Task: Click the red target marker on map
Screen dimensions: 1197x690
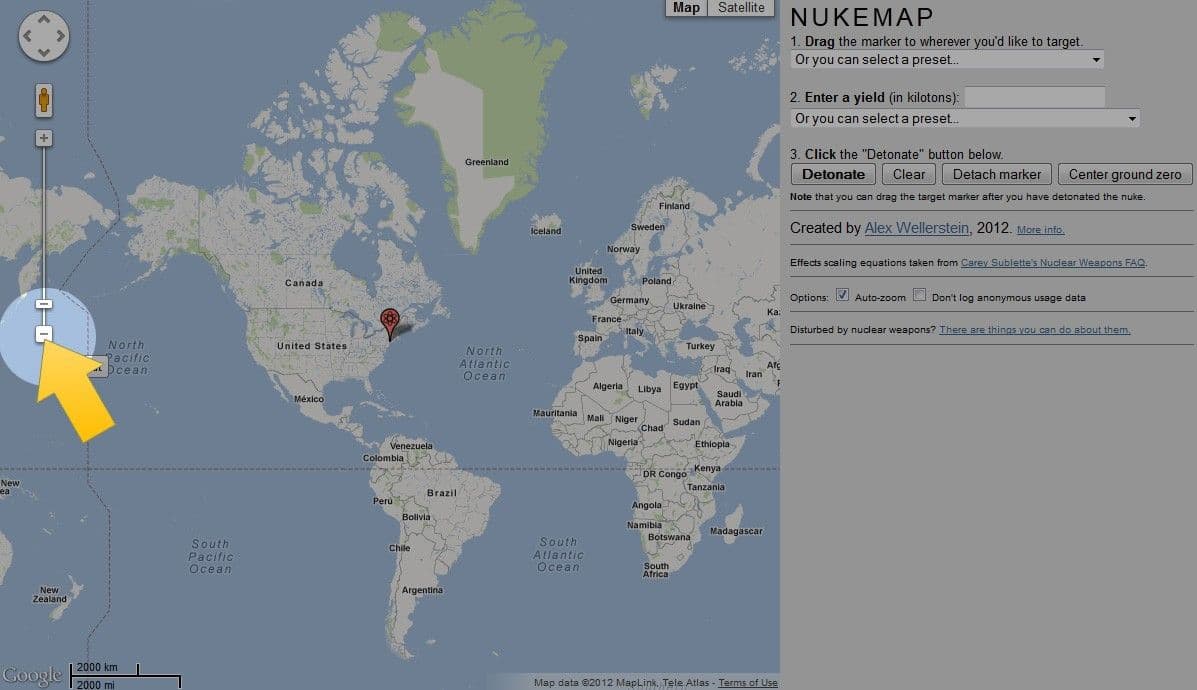Action: (x=390, y=323)
